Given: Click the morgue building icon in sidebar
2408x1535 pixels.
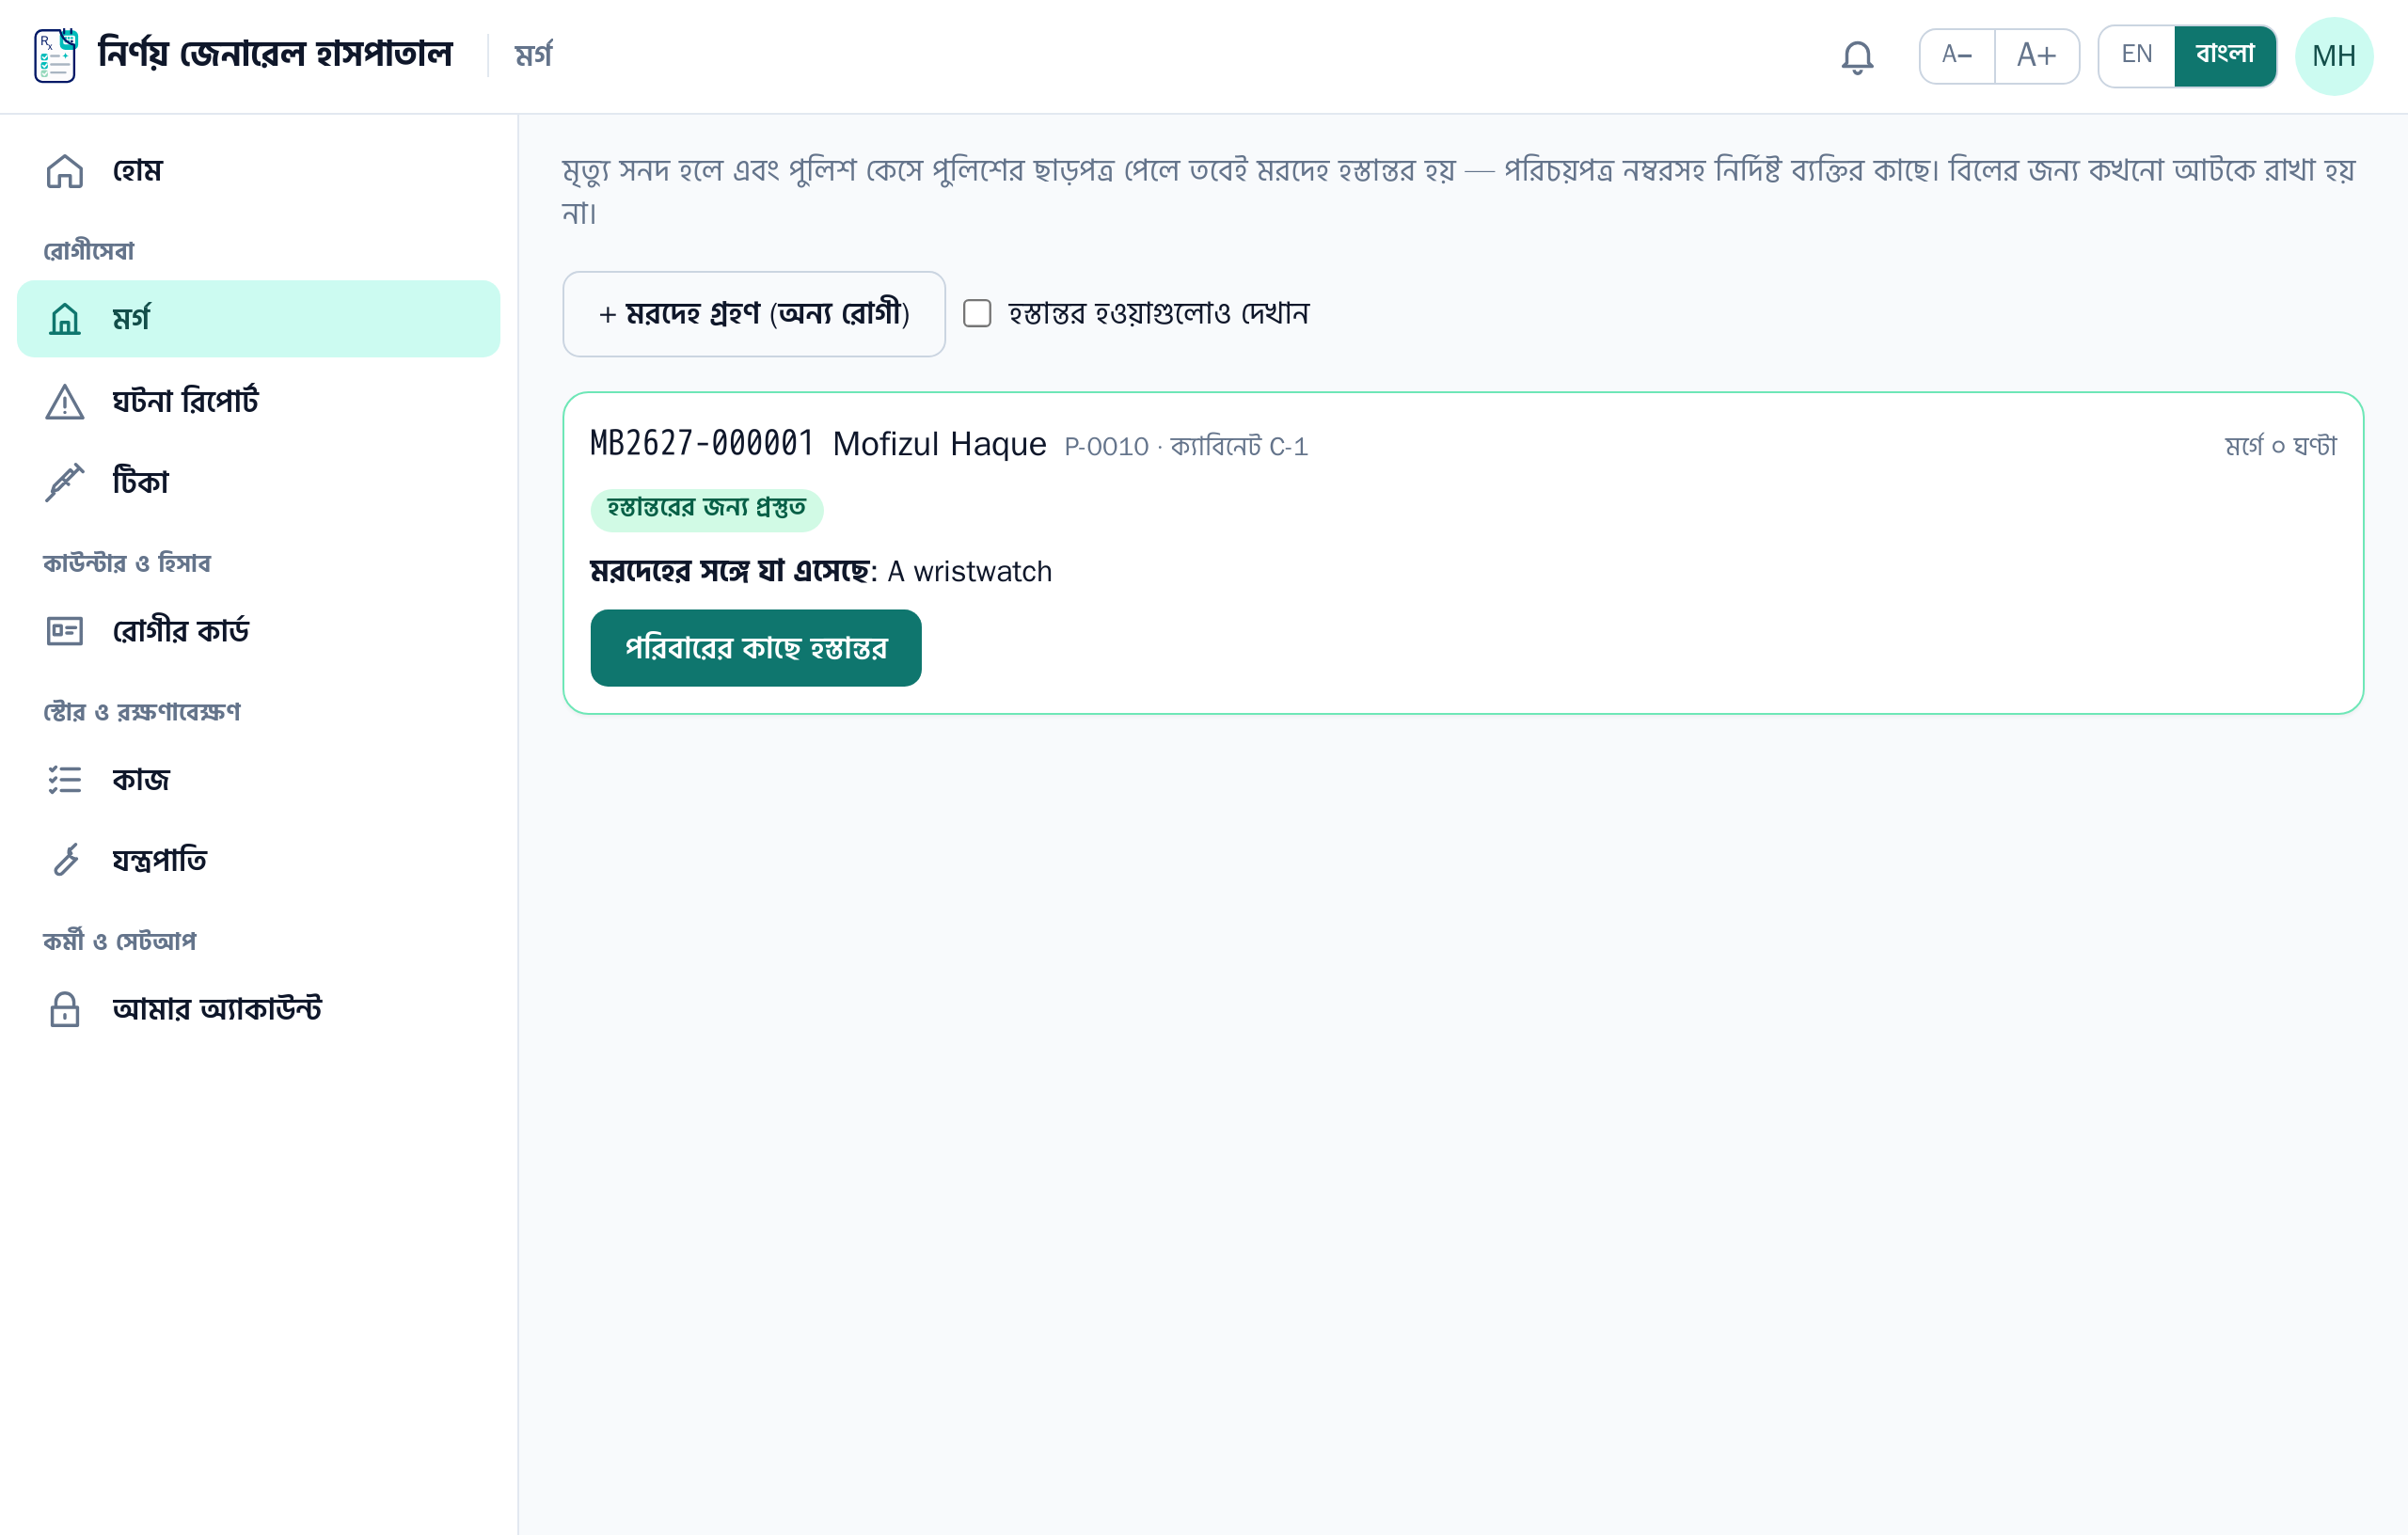Looking at the screenshot, I should click(x=65, y=319).
